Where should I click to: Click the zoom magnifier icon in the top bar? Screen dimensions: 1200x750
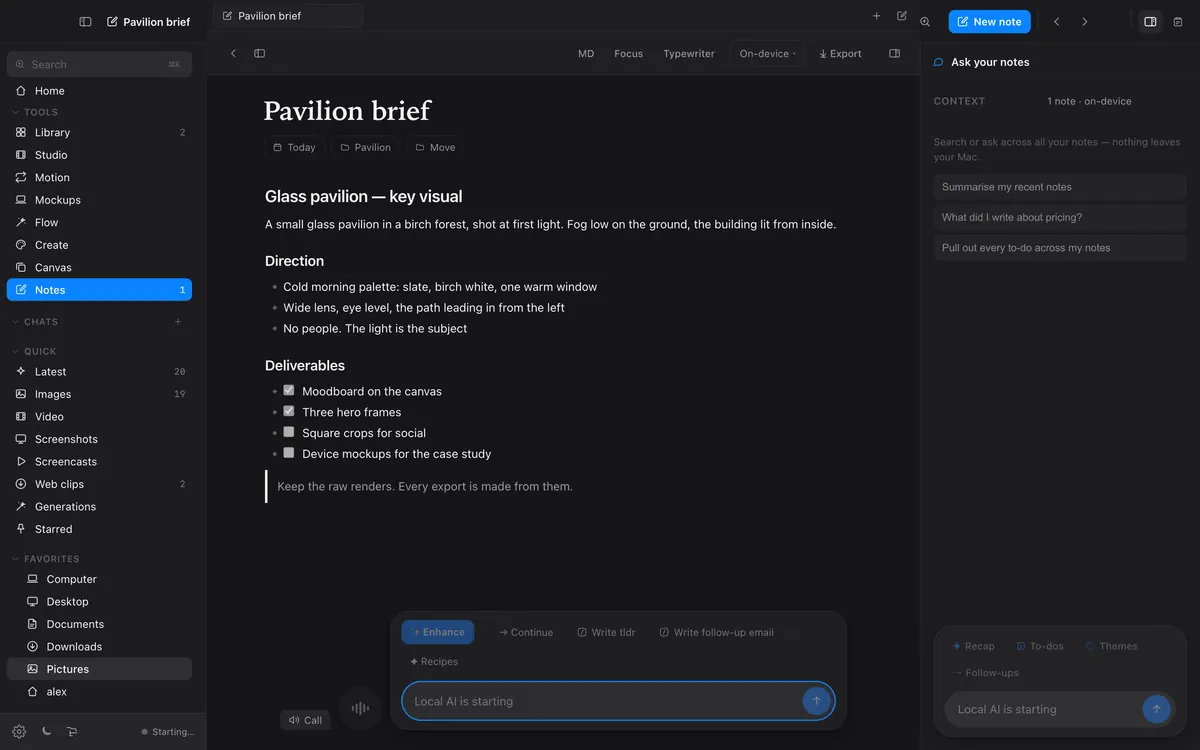(925, 22)
